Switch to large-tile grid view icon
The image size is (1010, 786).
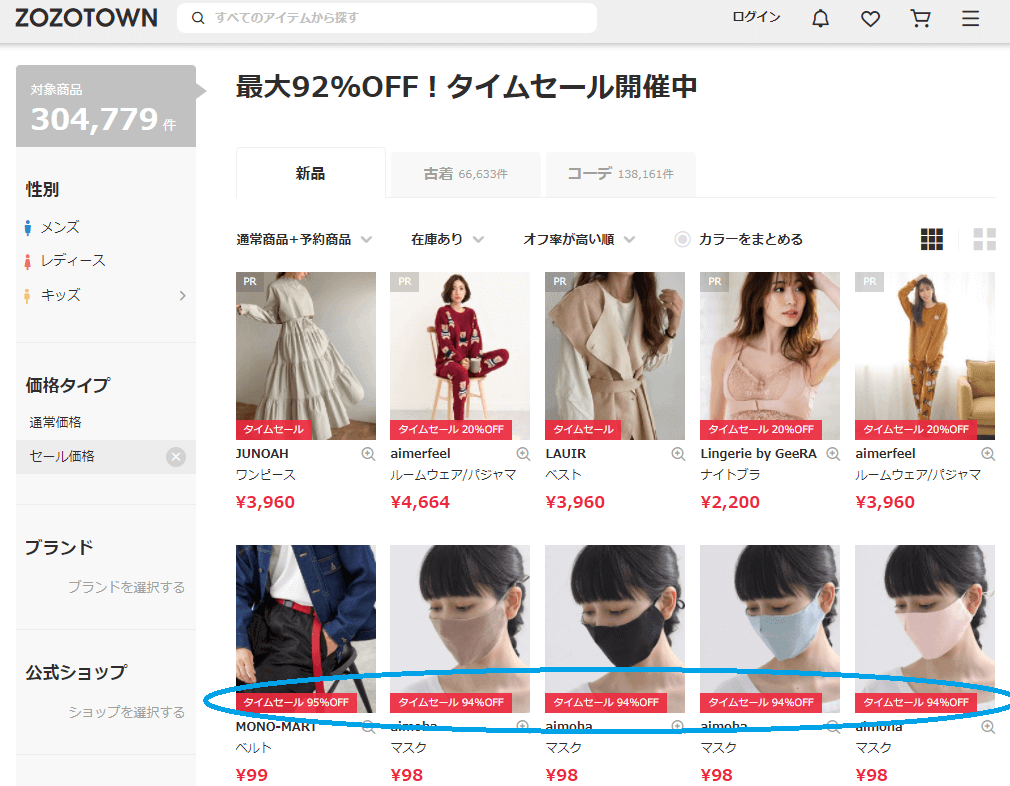click(984, 239)
